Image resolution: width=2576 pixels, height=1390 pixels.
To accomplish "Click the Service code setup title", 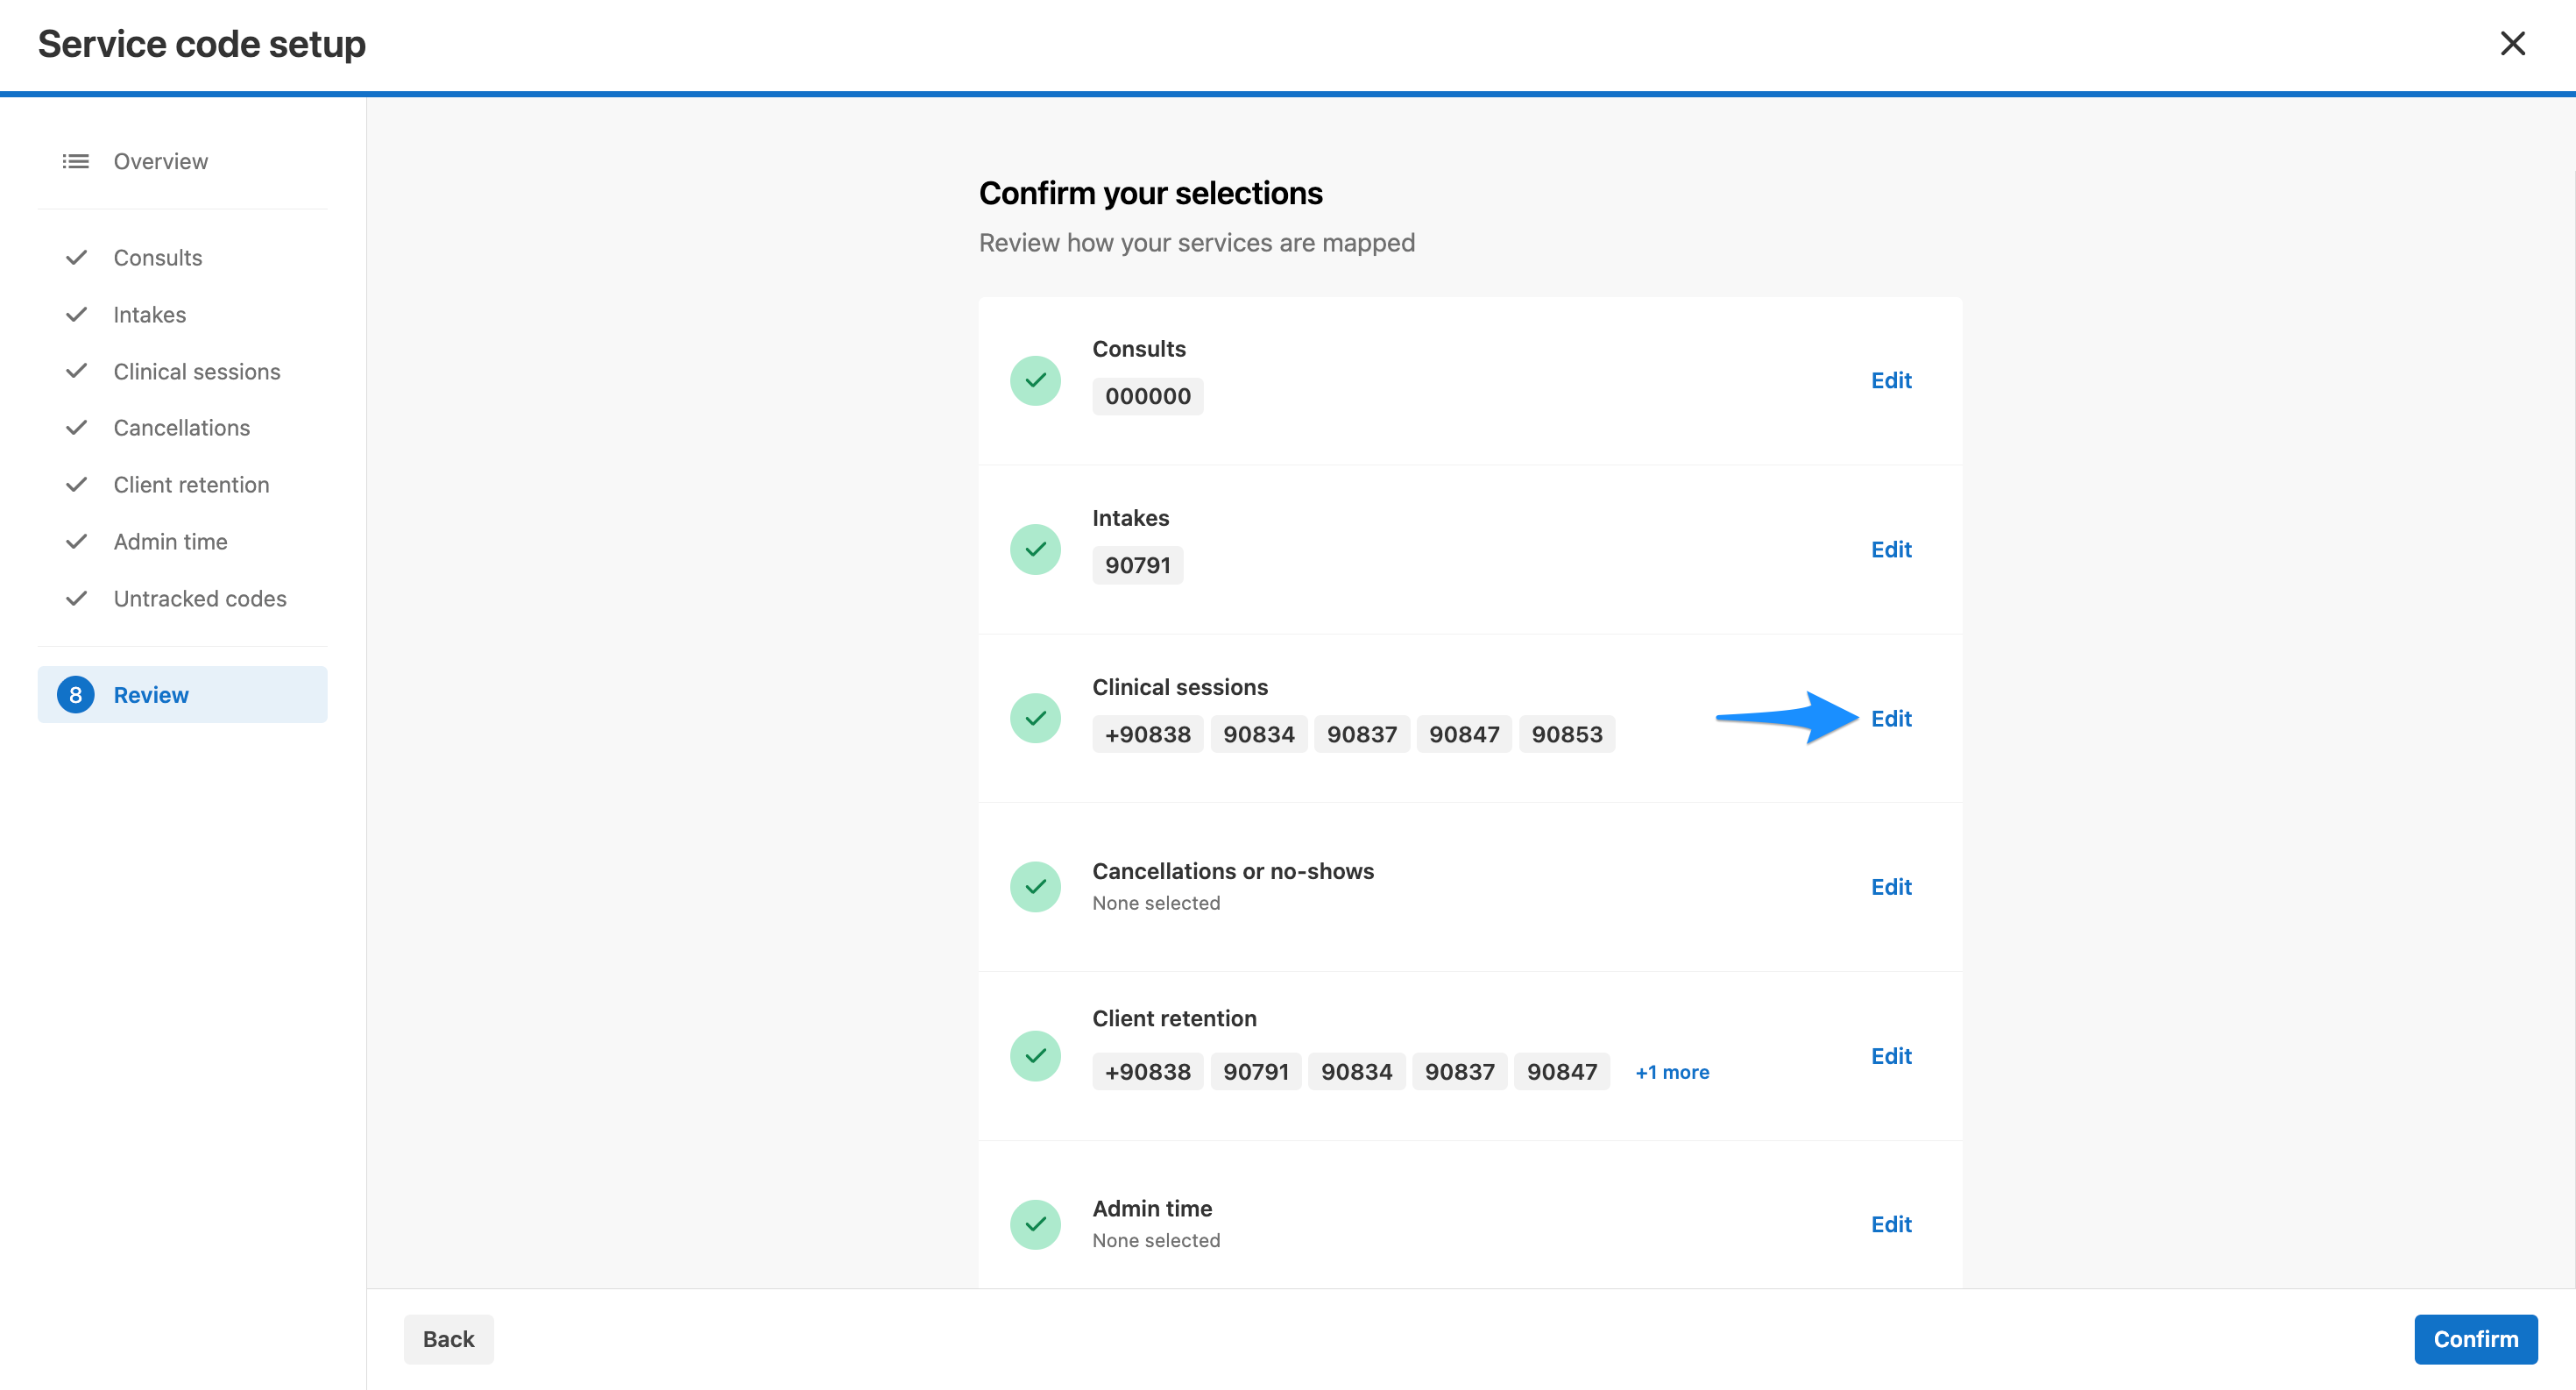I will pos(202,44).
